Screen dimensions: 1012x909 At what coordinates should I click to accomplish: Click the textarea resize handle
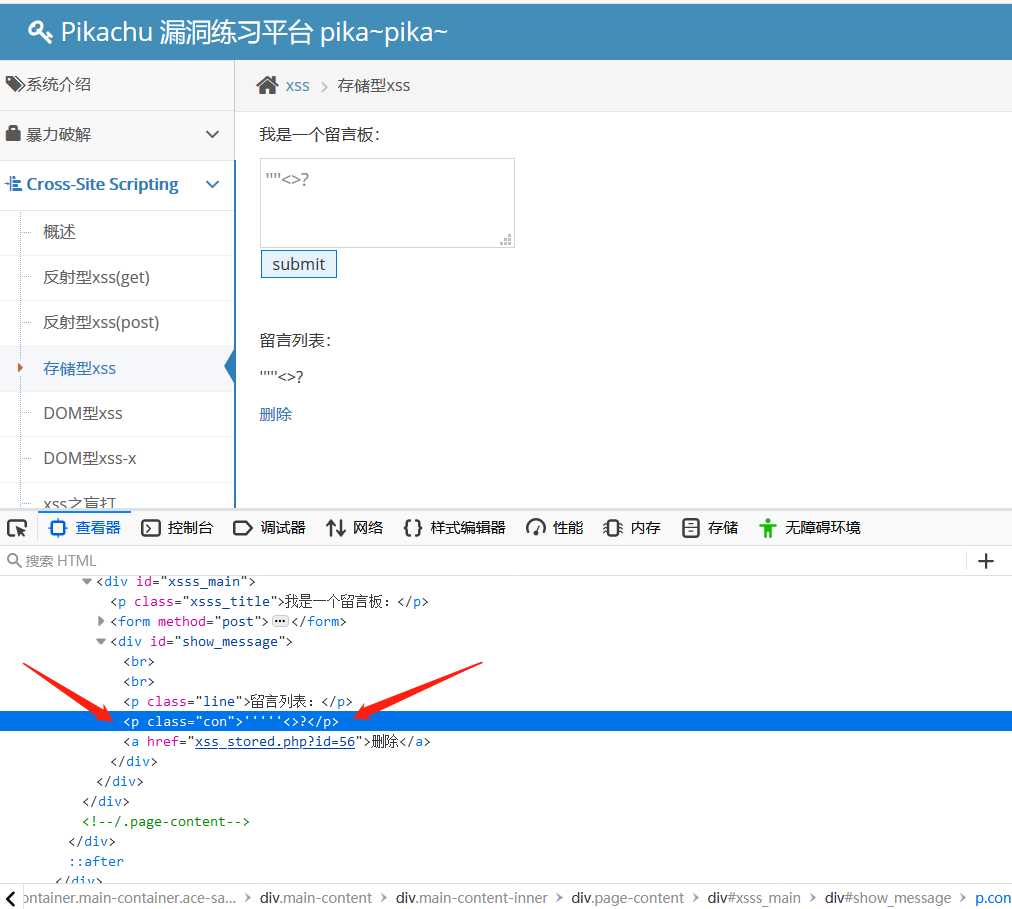(506, 240)
